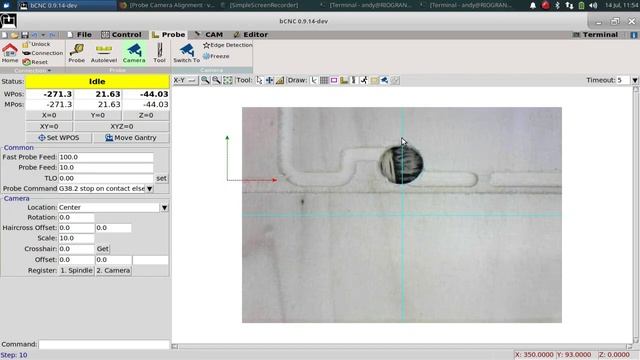The height and width of the screenshot is (360, 640).
Task: Click the Y=0 button
Action: (x=98, y=116)
